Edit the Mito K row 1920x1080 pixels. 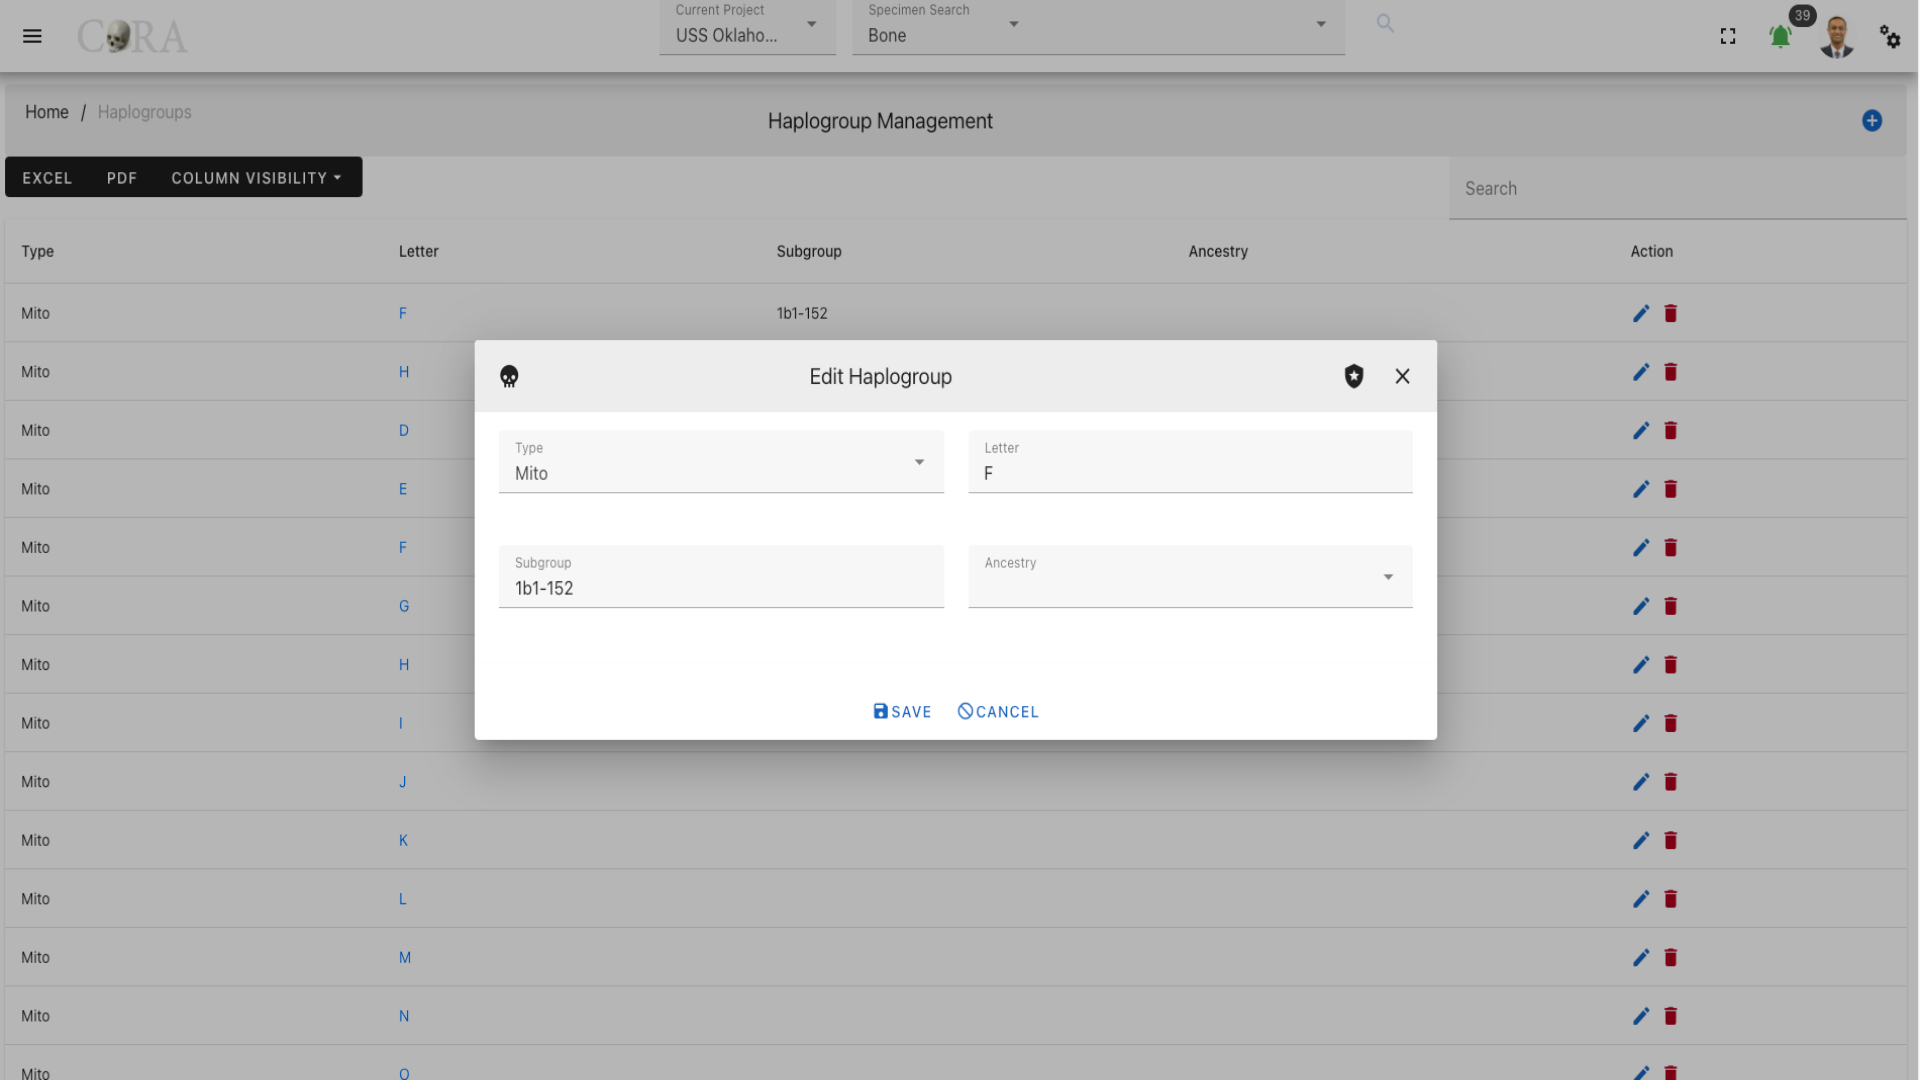(x=1641, y=841)
